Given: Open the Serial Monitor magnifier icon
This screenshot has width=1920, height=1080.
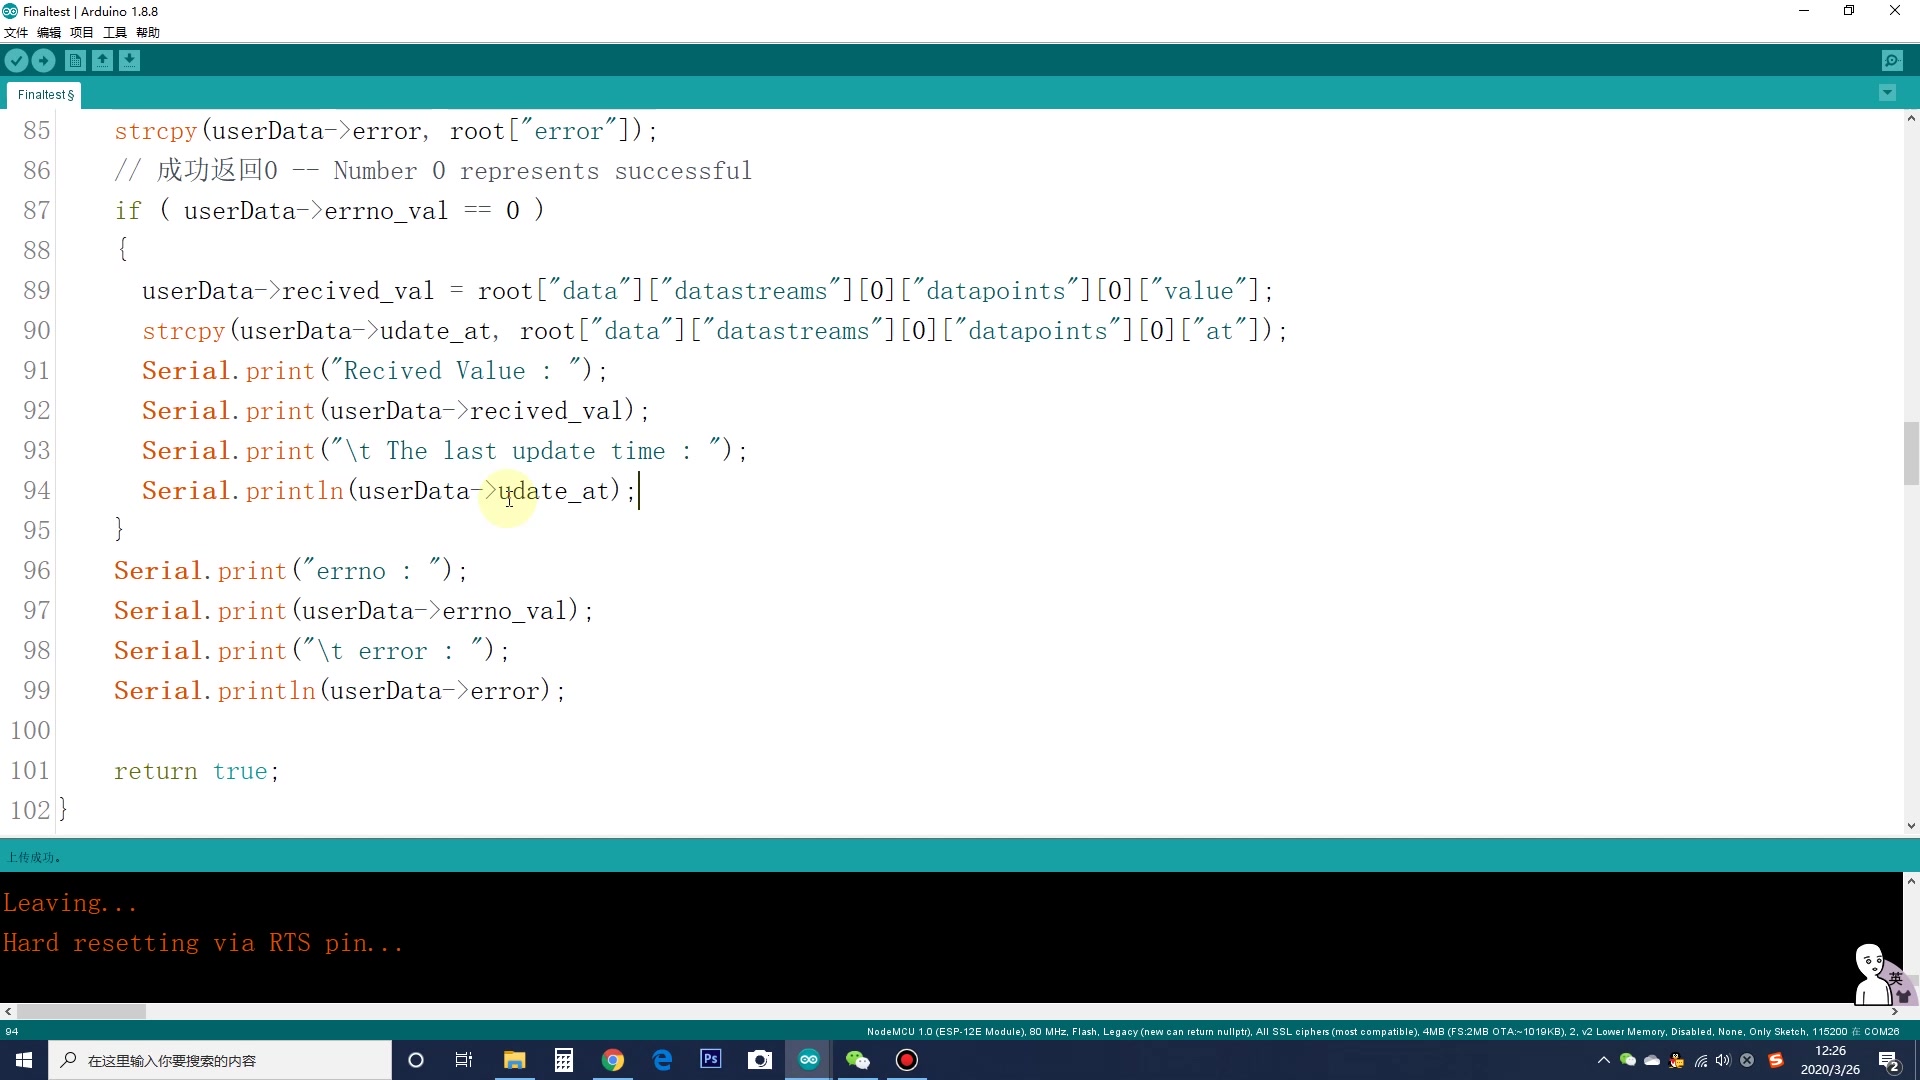Looking at the screenshot, I should [1892, 61].
